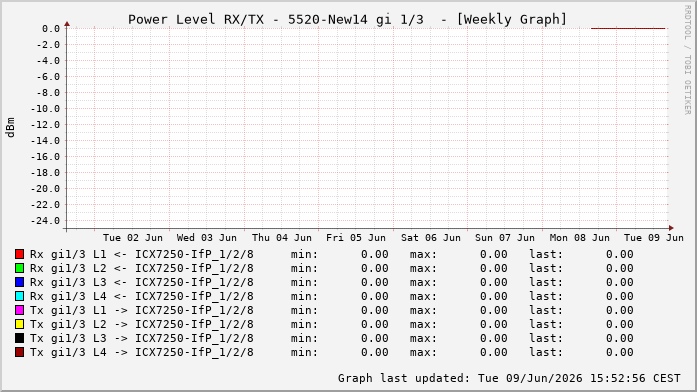Click the red Rx L1 legend swatch
The width and height of the screenshot is (697, 392).
tap(19, 254)
